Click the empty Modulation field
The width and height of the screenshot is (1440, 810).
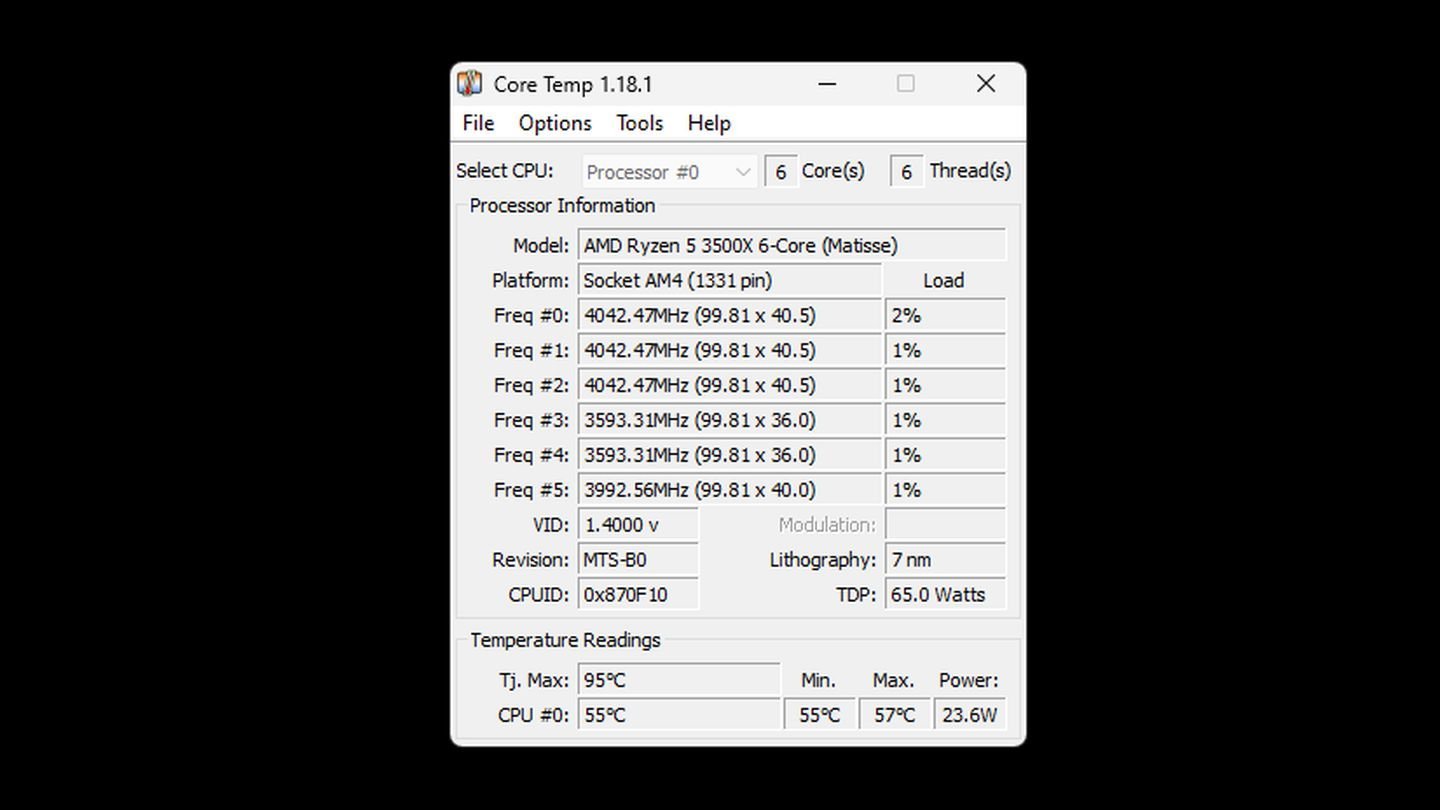point(945,525)
